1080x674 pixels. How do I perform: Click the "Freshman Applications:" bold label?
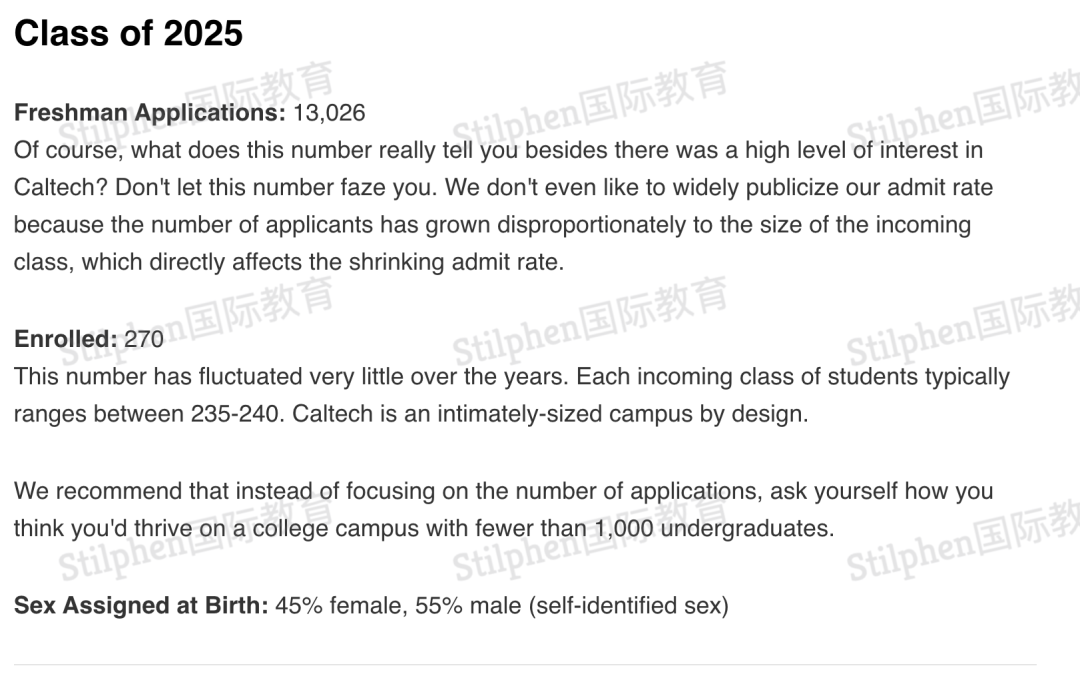[x=150, y=113]
